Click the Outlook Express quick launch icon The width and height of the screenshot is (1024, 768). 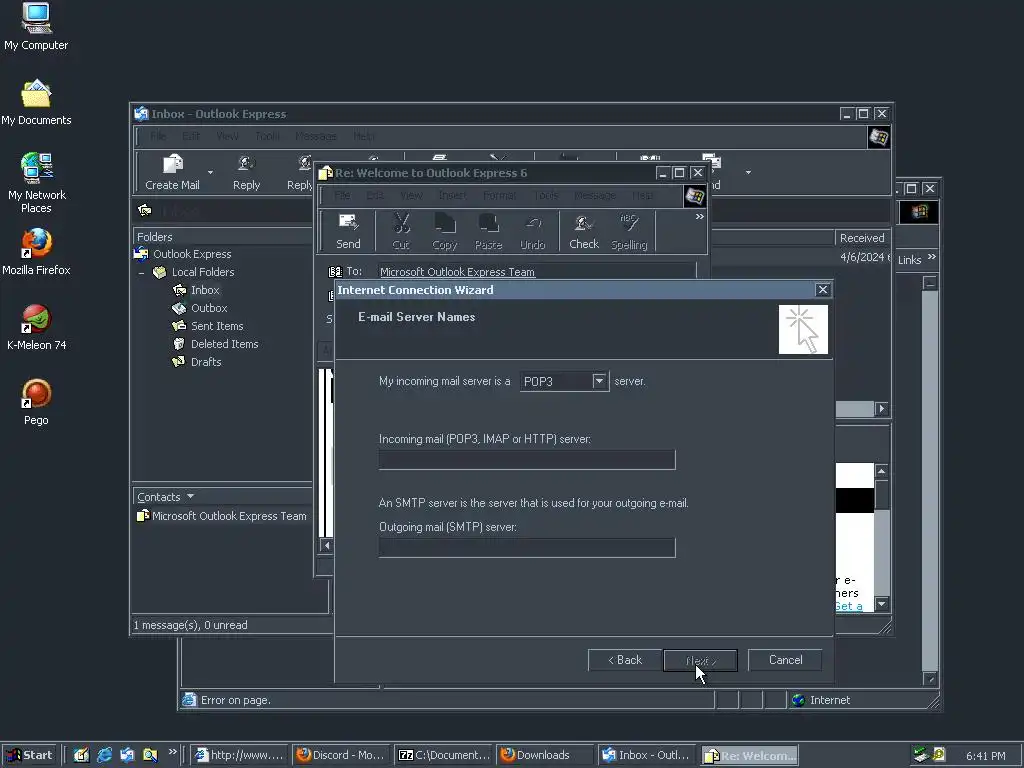127,755
